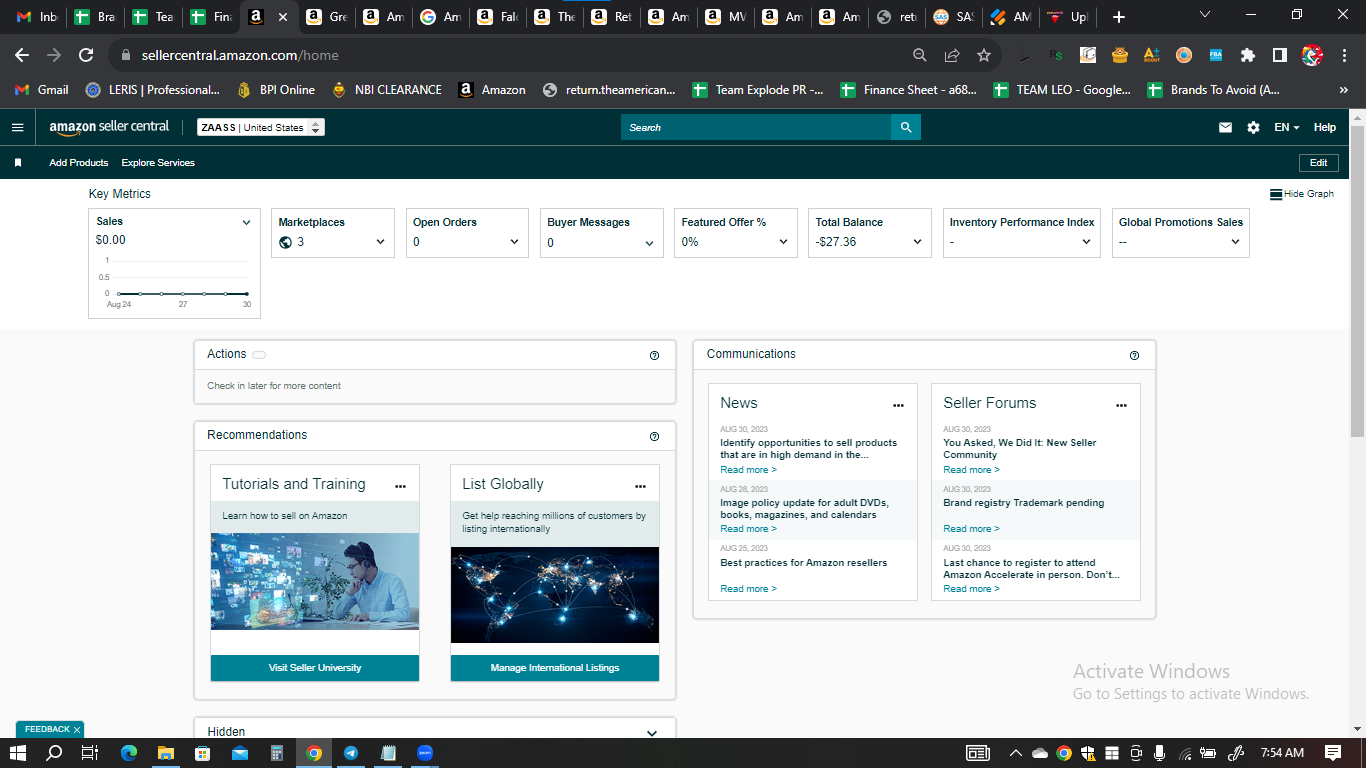Open the Tutorials and Training three-dot menu
Viewport: 1366px width, 768px height.
(400, 486)
